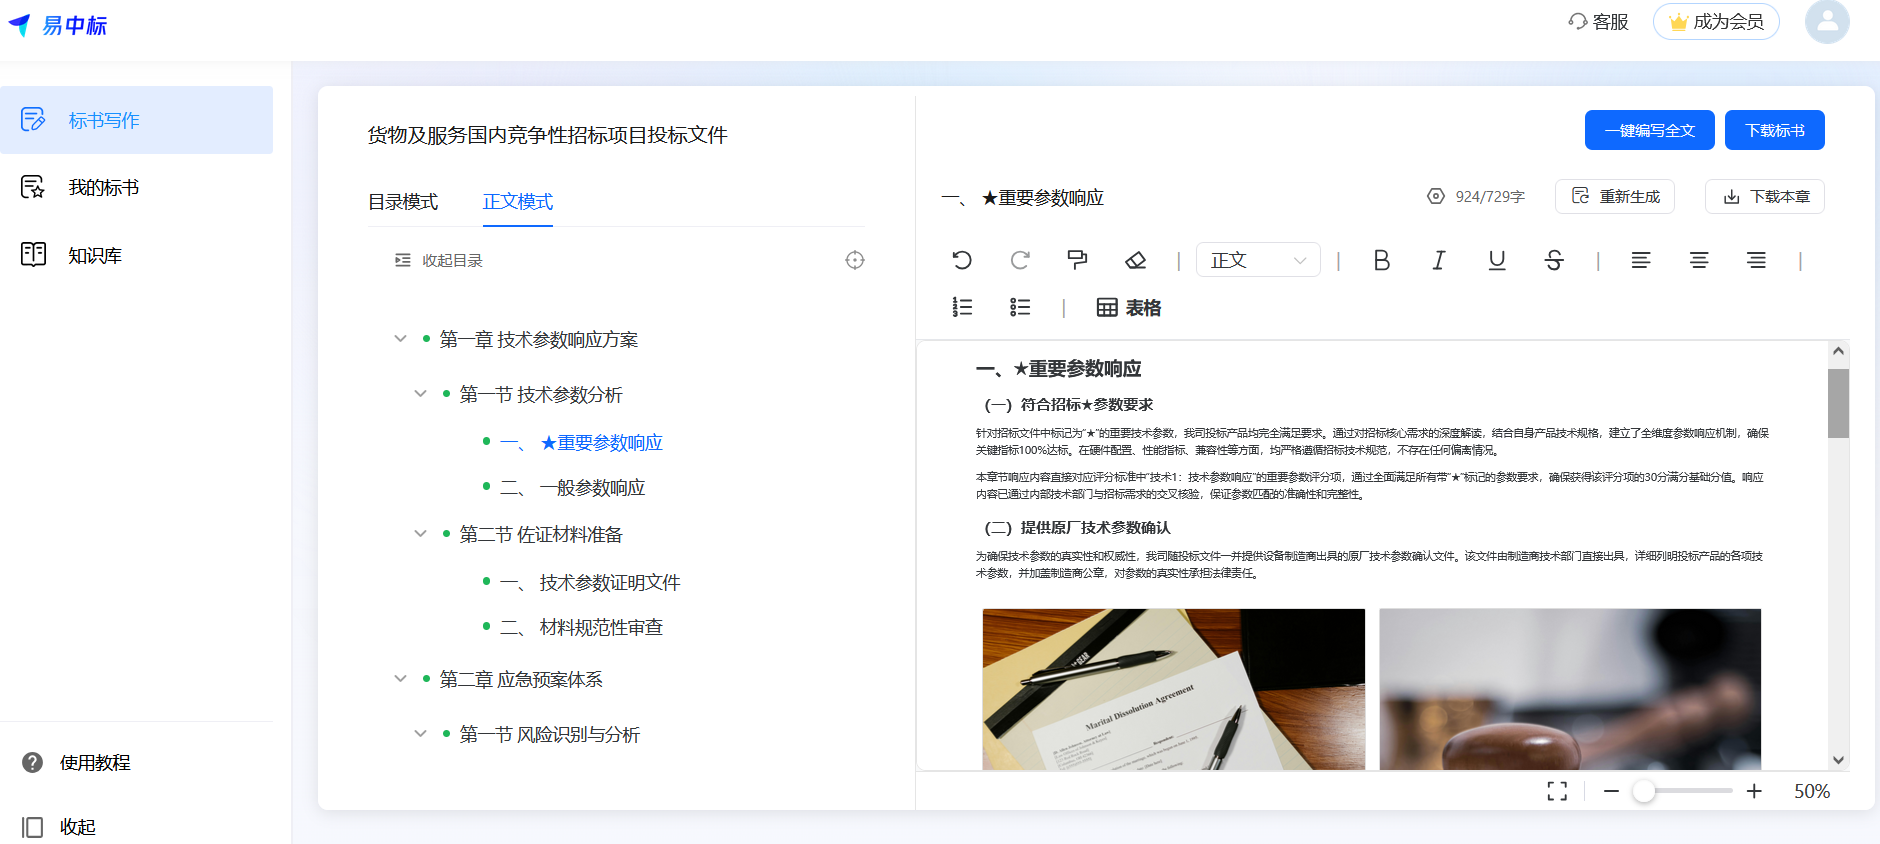The image size is (1880, 844).
Task: Switch to 目录模式 tab
Action: click(x=403, y=202)
